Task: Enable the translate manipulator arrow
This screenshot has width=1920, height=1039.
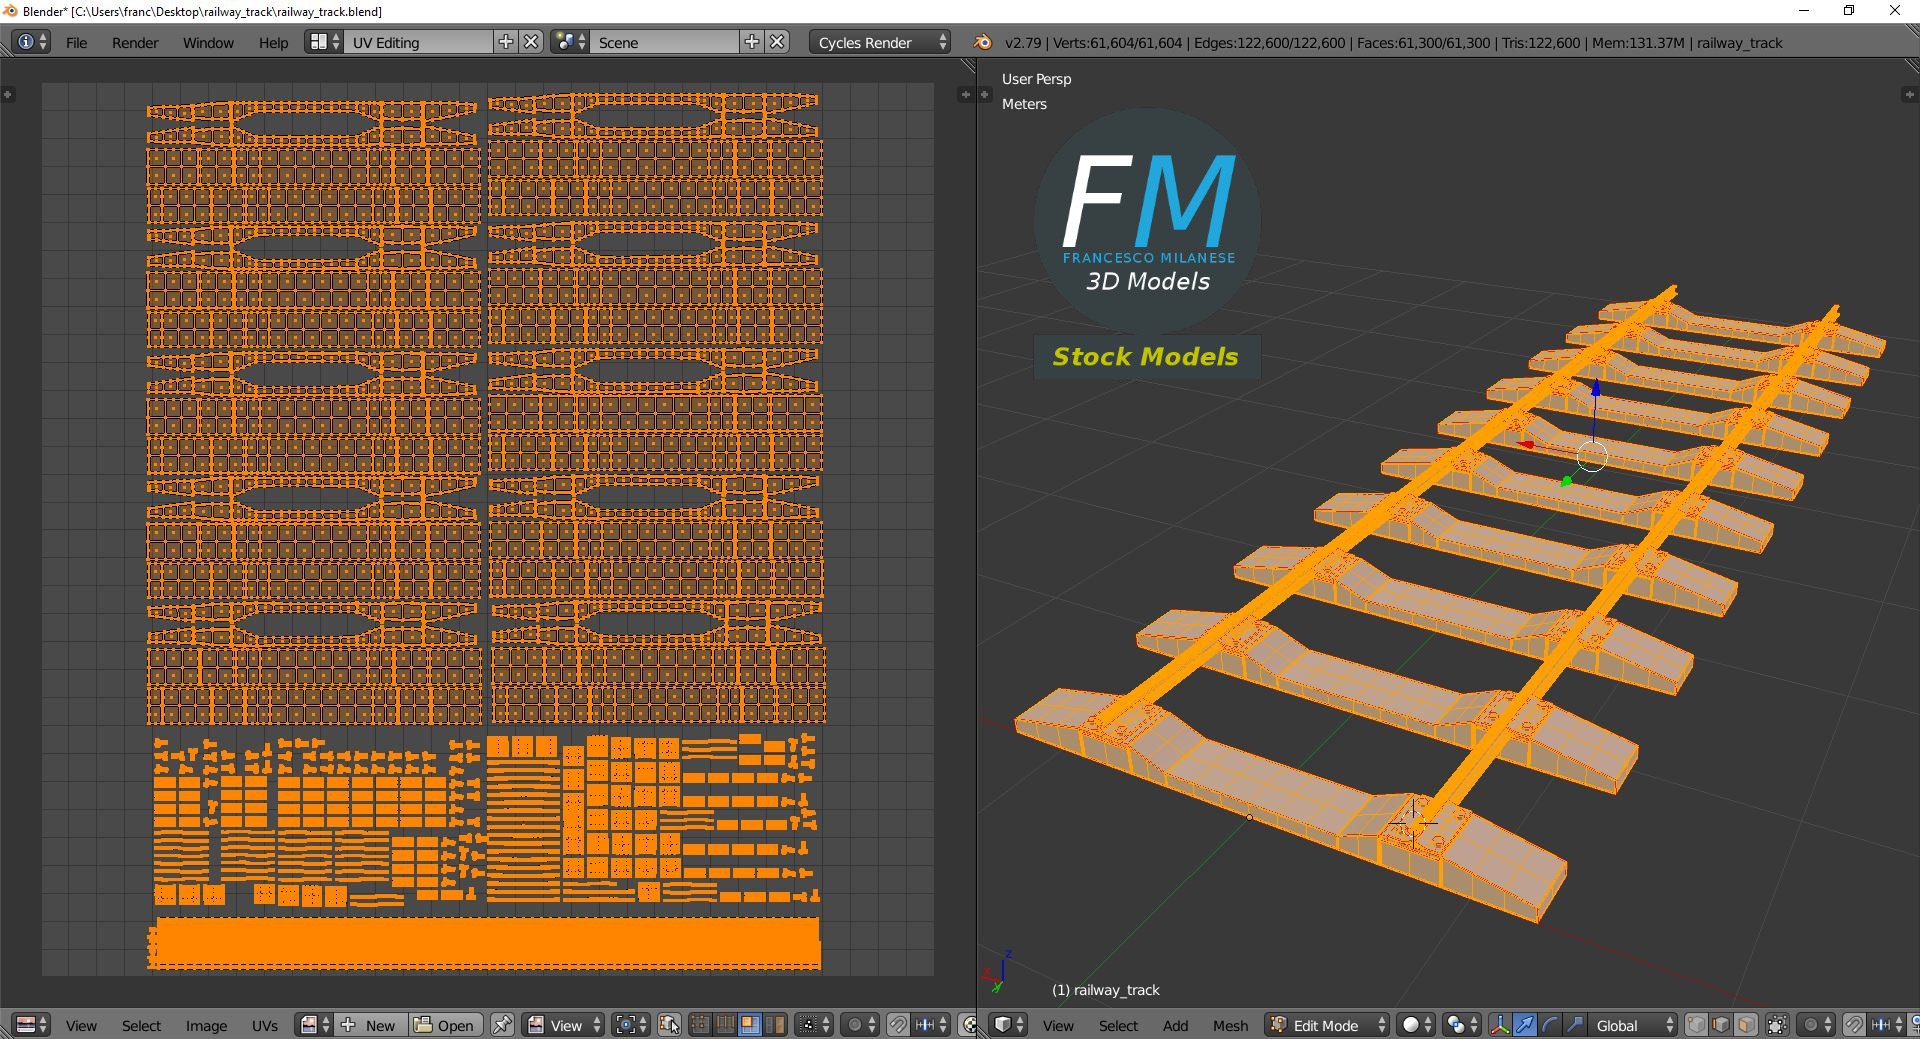Action: 1524,1025
